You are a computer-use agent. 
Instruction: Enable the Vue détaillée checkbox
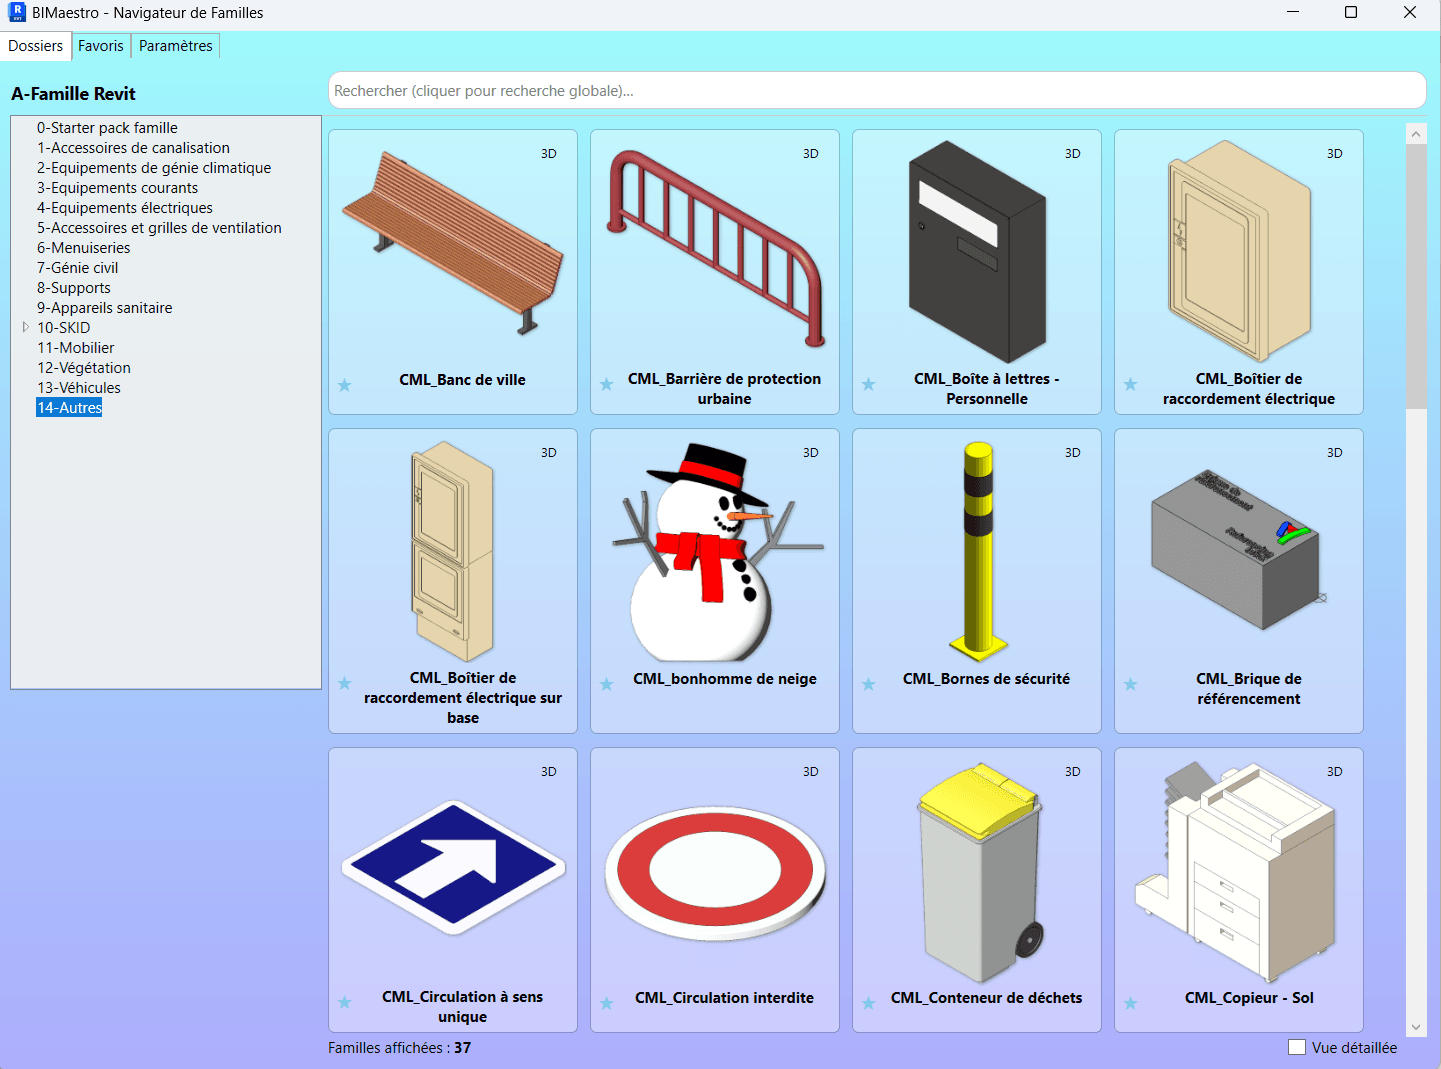1297,1047
